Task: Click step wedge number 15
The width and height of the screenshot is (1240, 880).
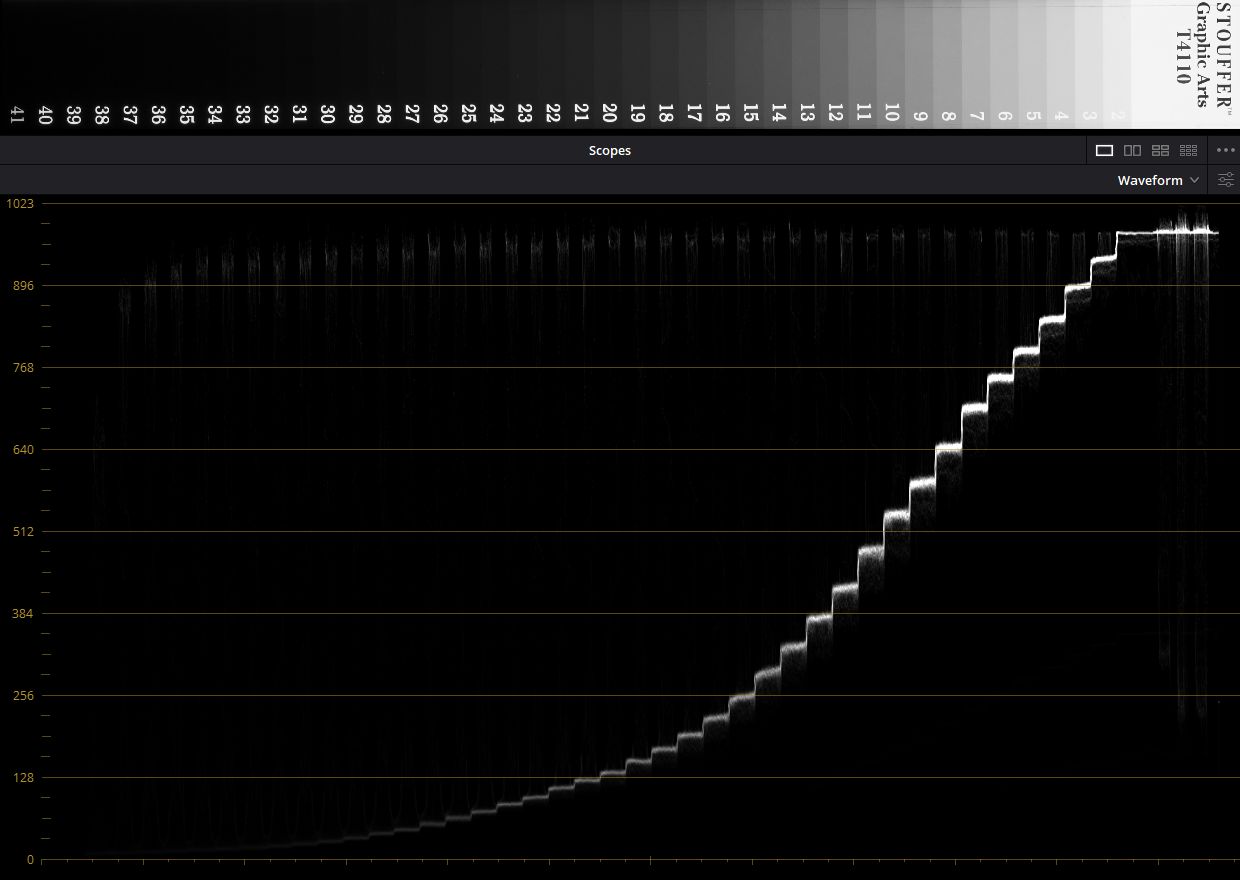Action: click(x=751, y=114)
